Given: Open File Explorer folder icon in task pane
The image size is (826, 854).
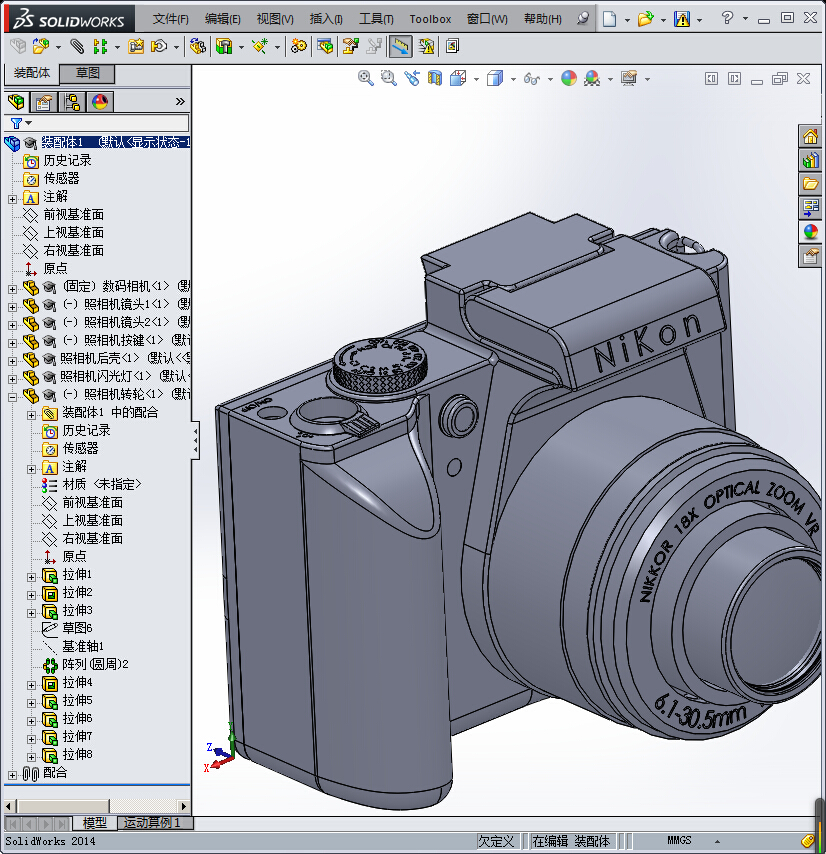Looking at the screenshot, I should coord(810,184).
